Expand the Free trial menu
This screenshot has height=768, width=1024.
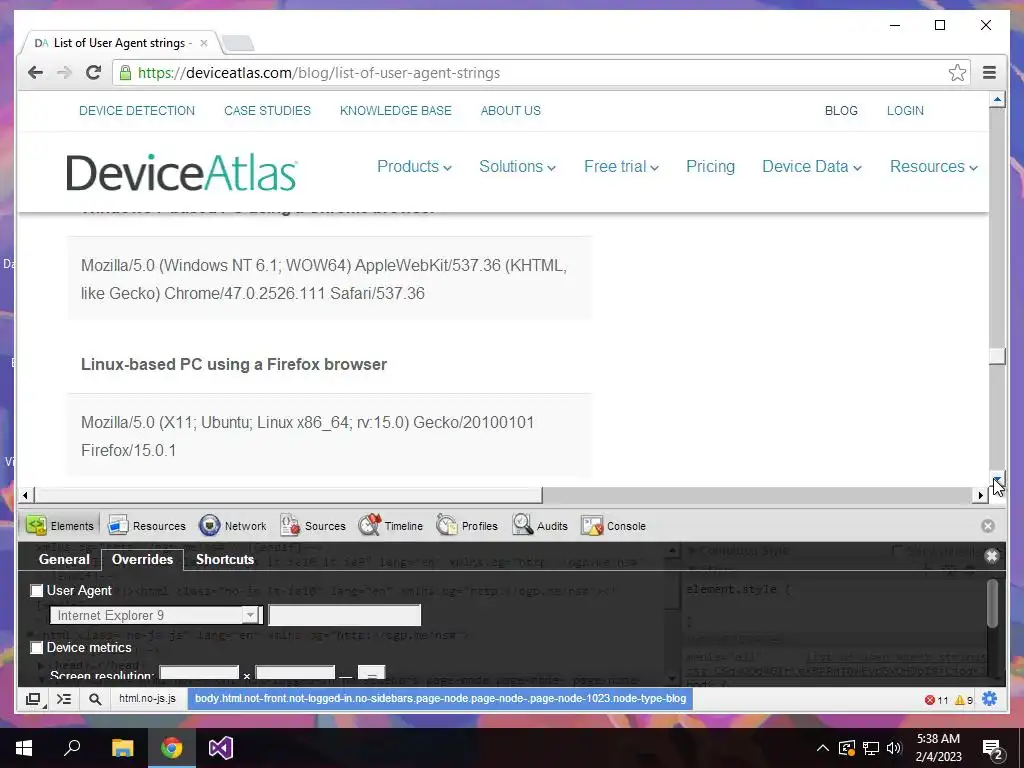tap(621, 167)
